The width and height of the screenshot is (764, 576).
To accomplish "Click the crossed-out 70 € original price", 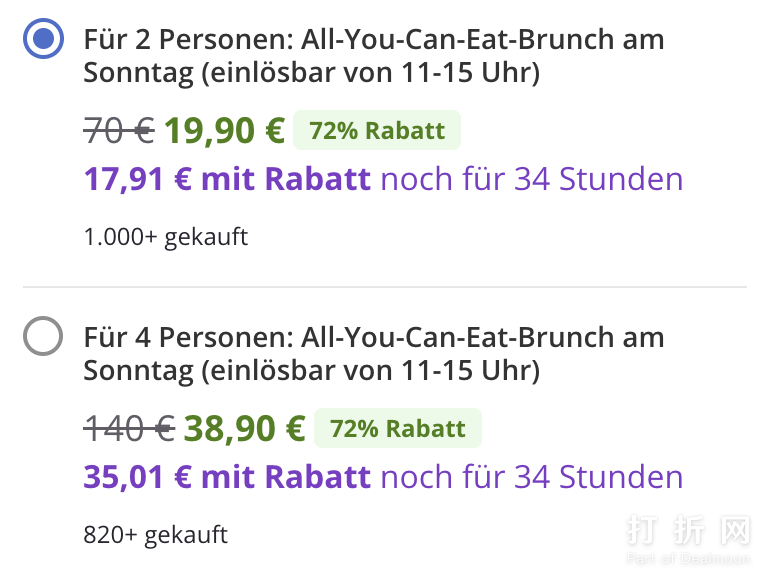I will (x=118, y=130).
